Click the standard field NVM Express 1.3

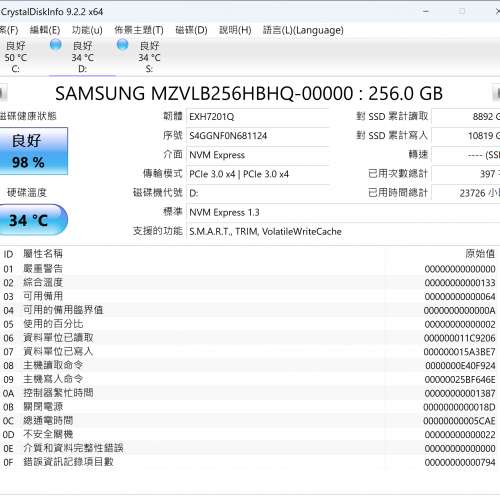click(343, 213)
